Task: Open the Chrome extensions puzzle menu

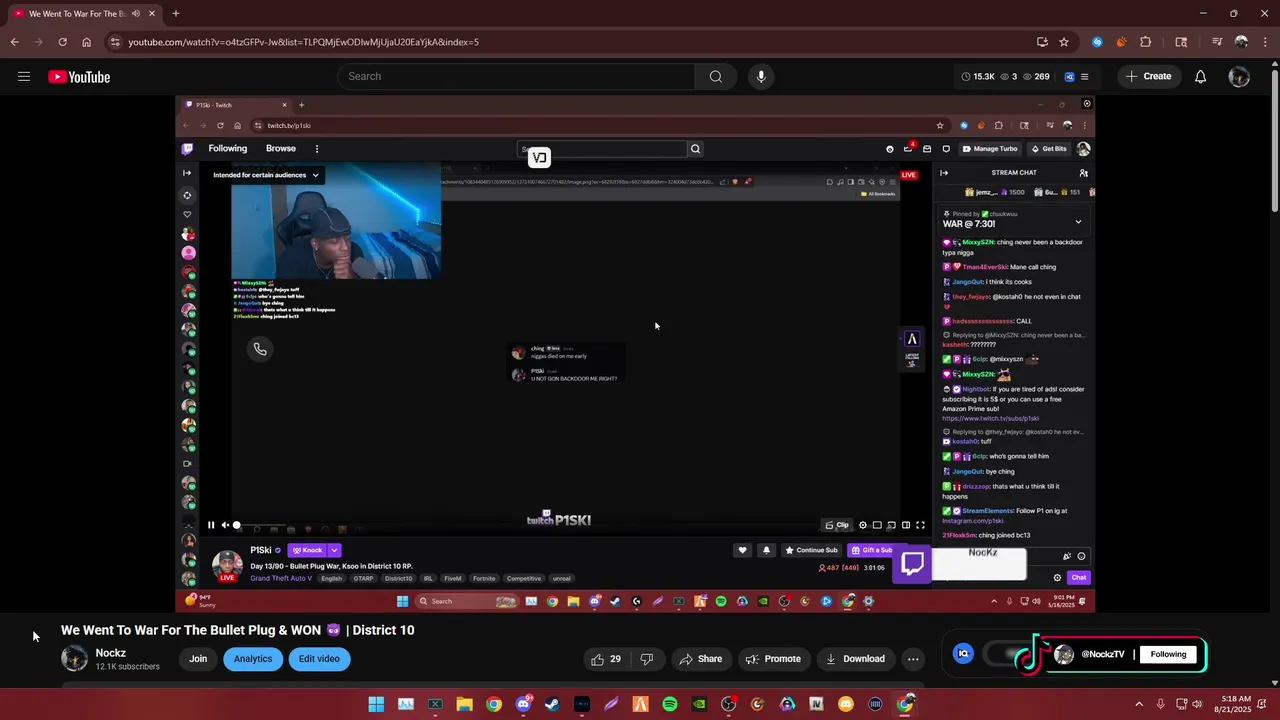Action: [x=1146, y=42]
